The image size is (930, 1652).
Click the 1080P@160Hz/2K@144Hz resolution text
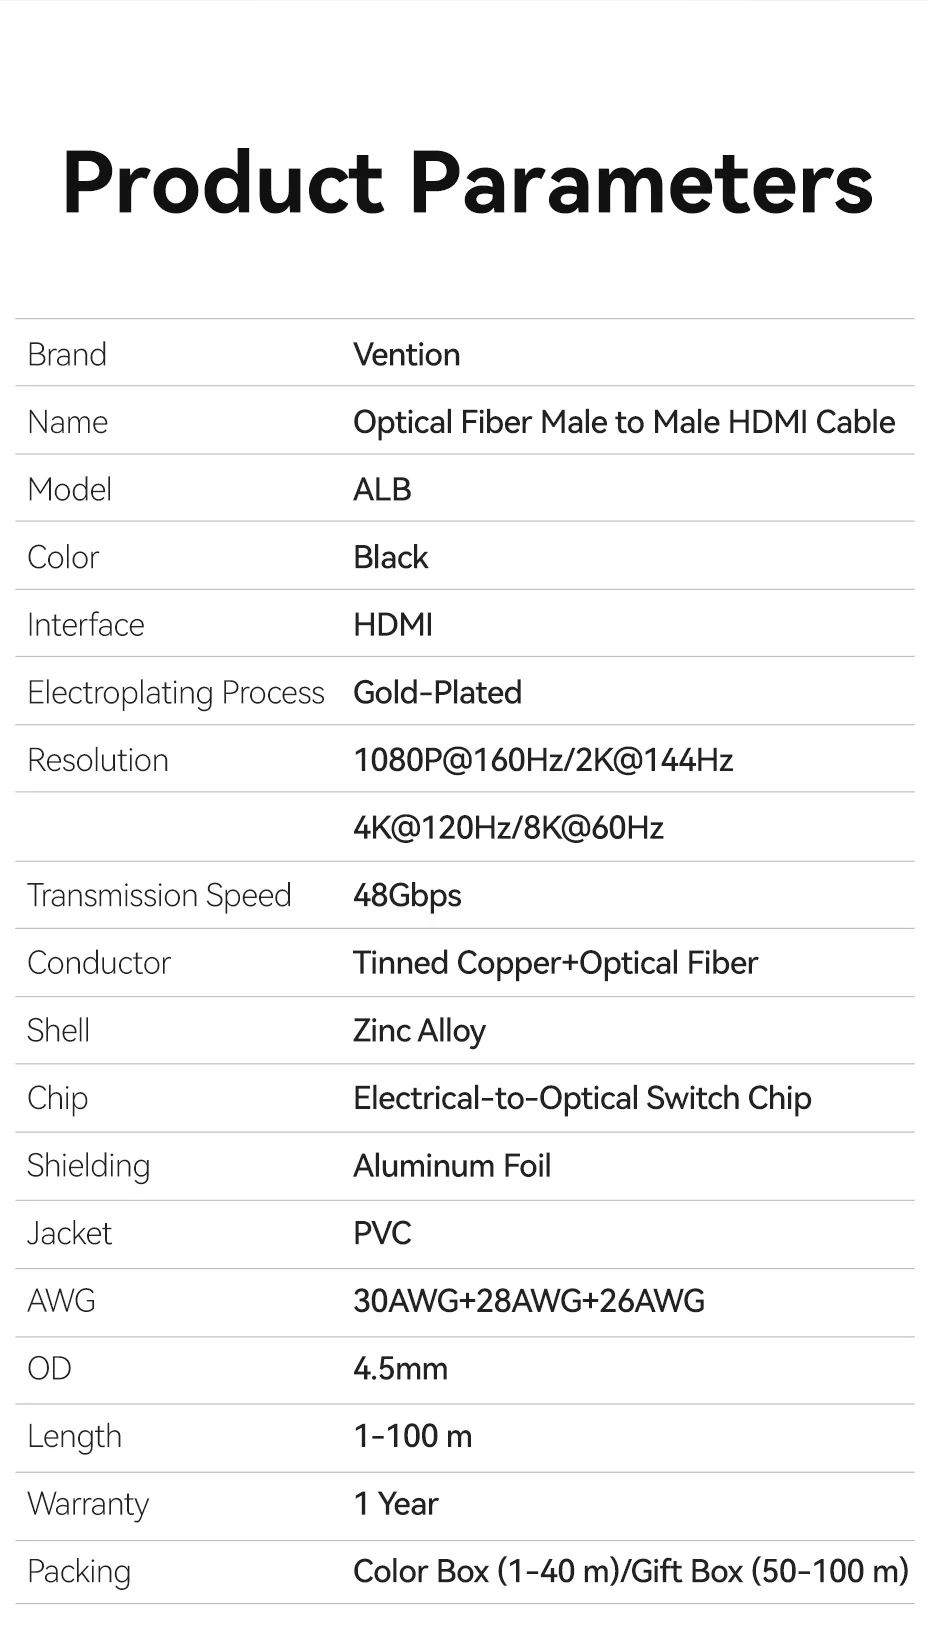543,760
